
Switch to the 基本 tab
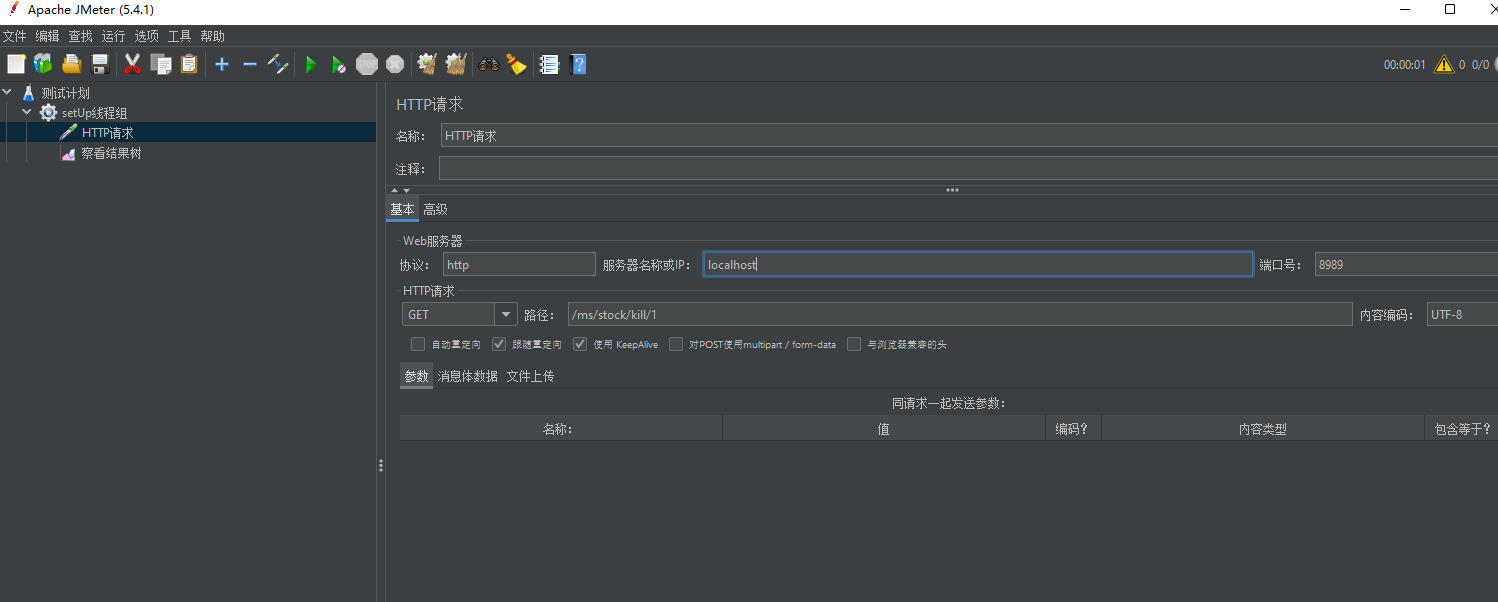[x=402, y=209]
